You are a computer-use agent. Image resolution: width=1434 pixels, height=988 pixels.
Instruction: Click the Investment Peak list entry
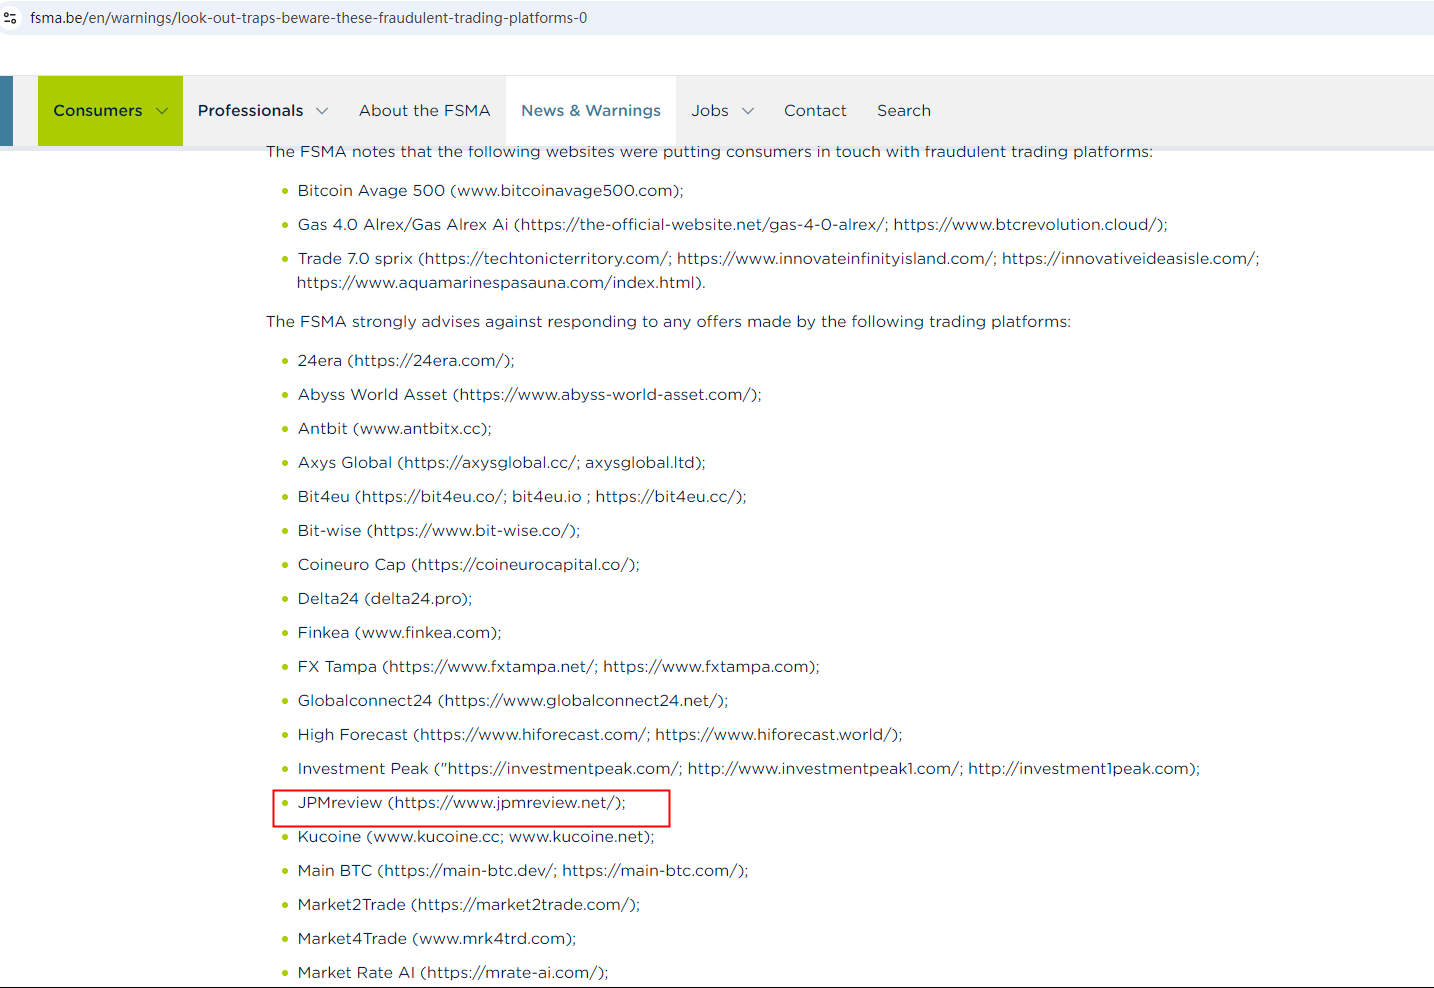(748, 769)
